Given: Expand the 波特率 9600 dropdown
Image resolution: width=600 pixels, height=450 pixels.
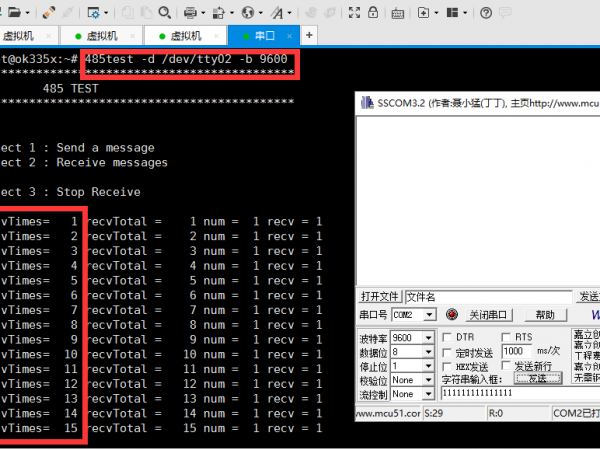Looking at the screenshot, I should coord(430,338).
